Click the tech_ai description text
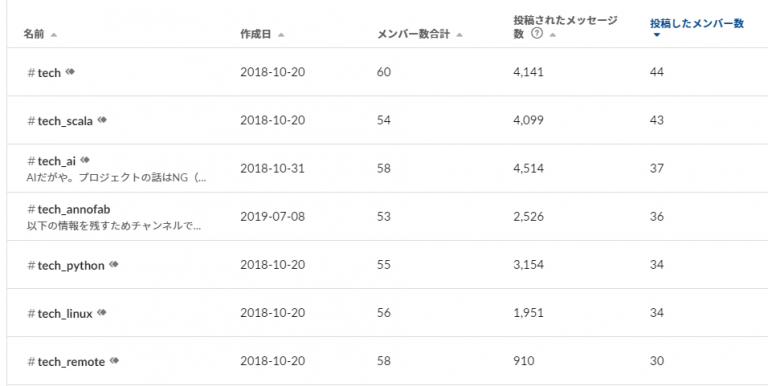The width and height of the screenshot is (768, 386). pos(117,178)
